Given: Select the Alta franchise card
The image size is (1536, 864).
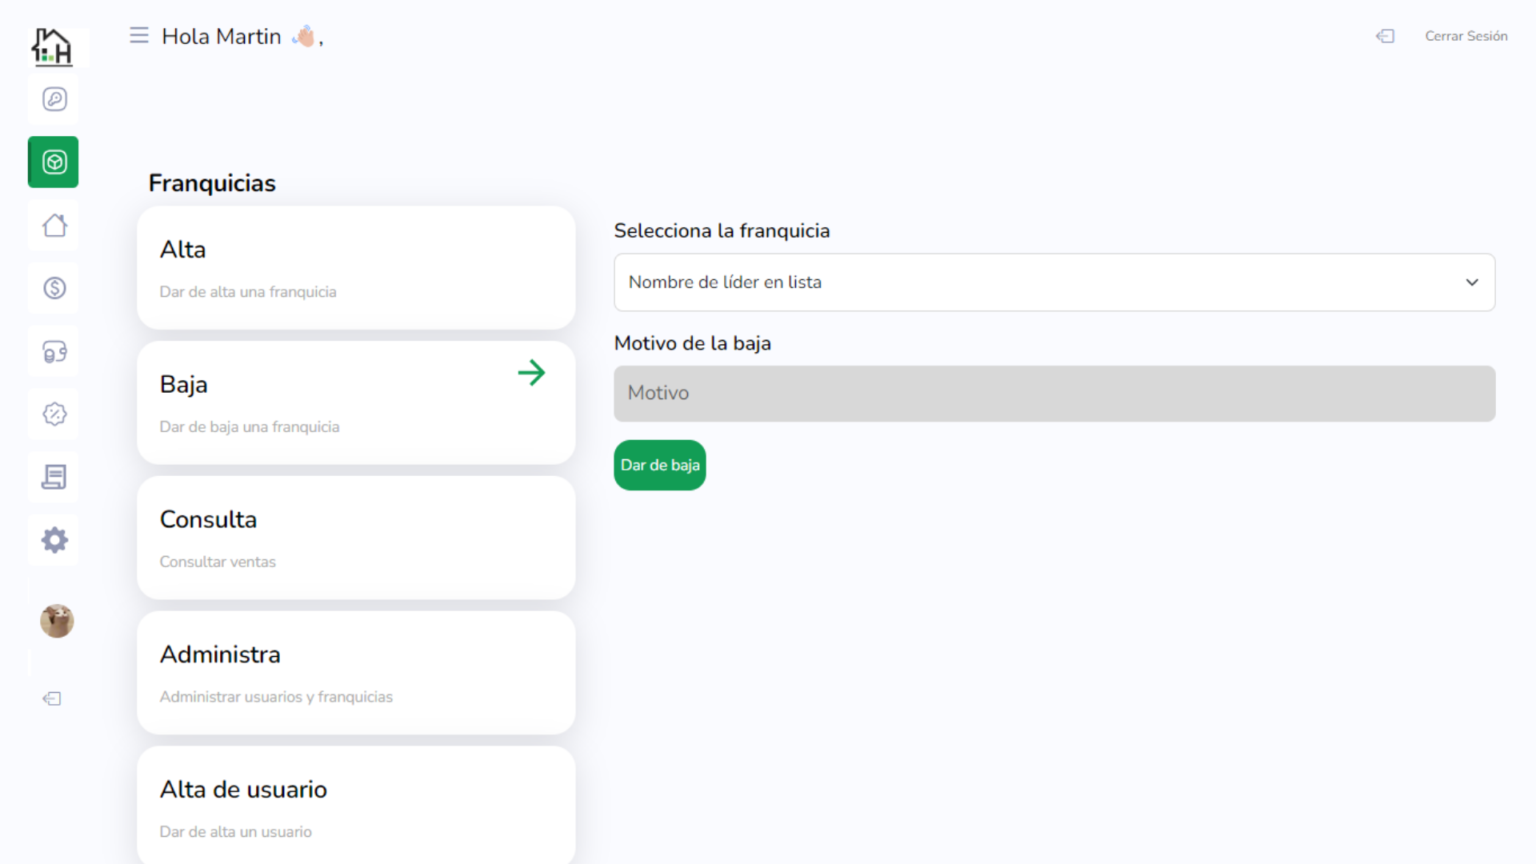Looking at the screenshot, I should (356, 268).
